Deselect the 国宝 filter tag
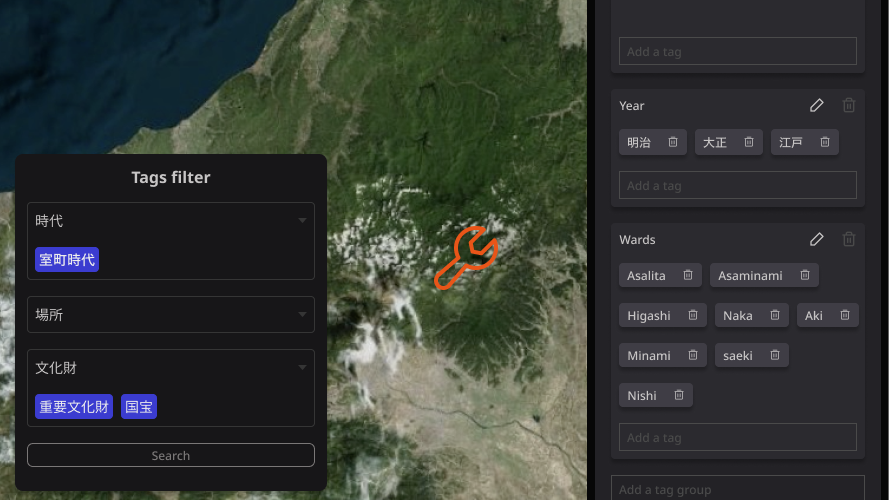This screenshot has height=500, width=889. pos(139,406)
